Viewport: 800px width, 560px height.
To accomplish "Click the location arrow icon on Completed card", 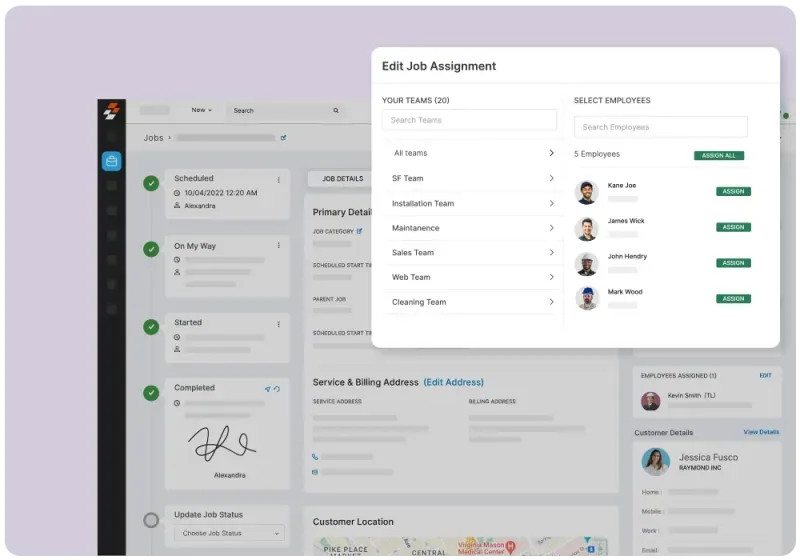I will click(x=267, y=389).
